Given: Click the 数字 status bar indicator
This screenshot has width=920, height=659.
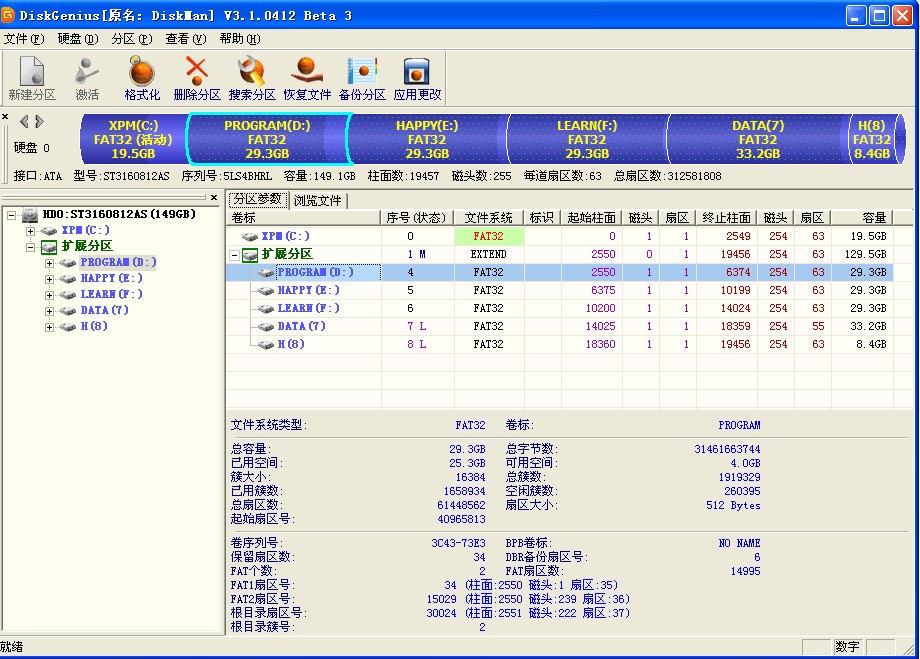Looking at the screenshot, I should (x=847, y=647).
